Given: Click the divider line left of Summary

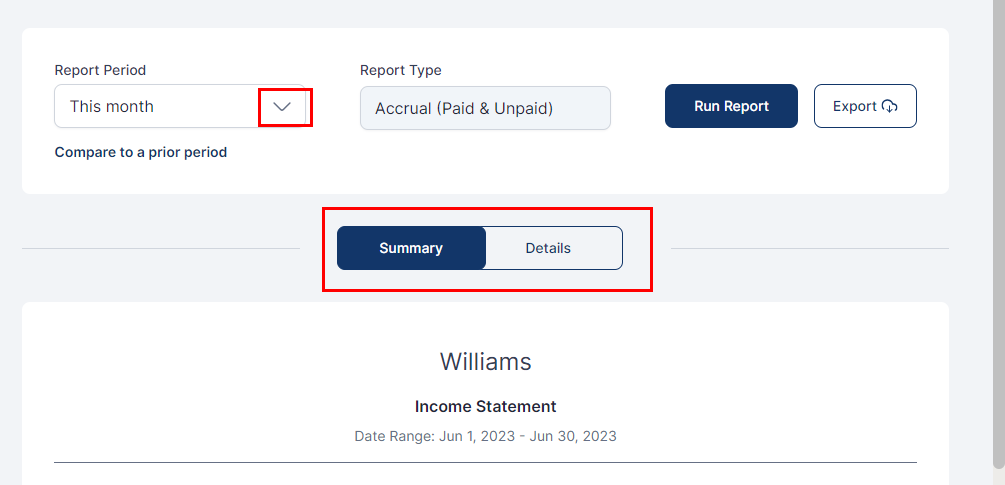Looking at the screenshot, I should point(160,248).
